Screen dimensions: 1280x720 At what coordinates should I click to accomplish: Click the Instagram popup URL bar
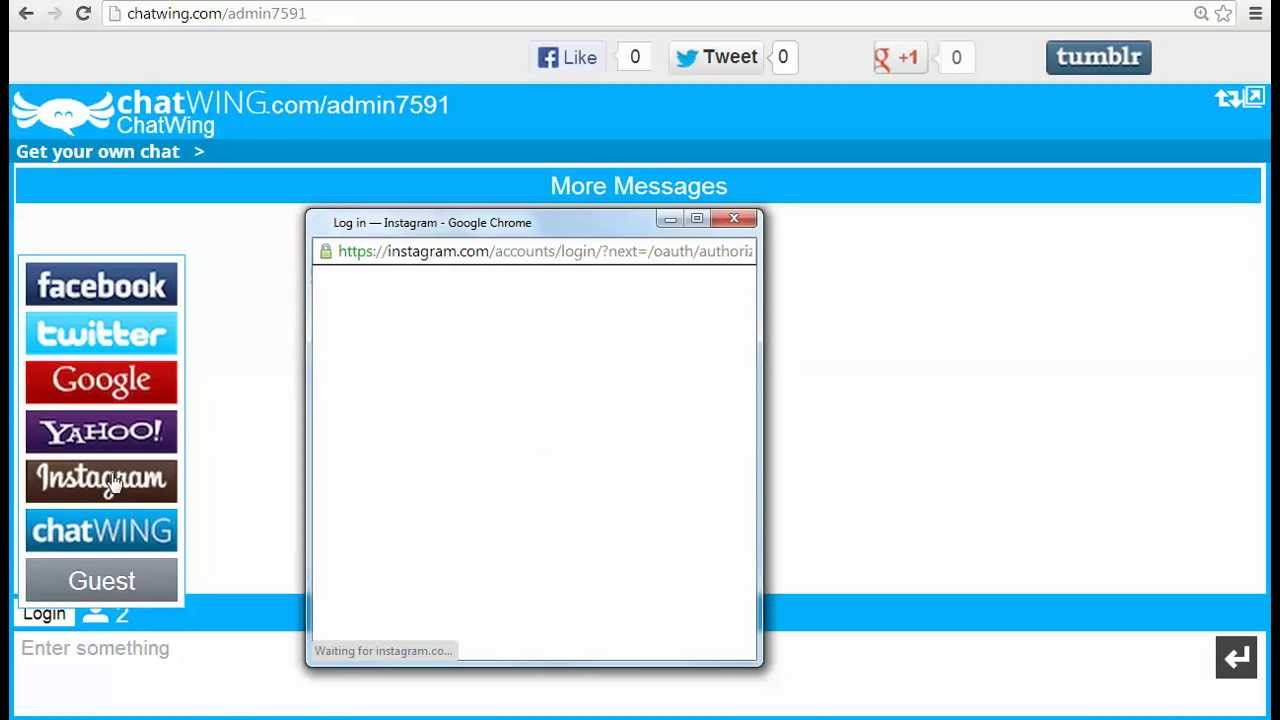[x=535, y=251]
